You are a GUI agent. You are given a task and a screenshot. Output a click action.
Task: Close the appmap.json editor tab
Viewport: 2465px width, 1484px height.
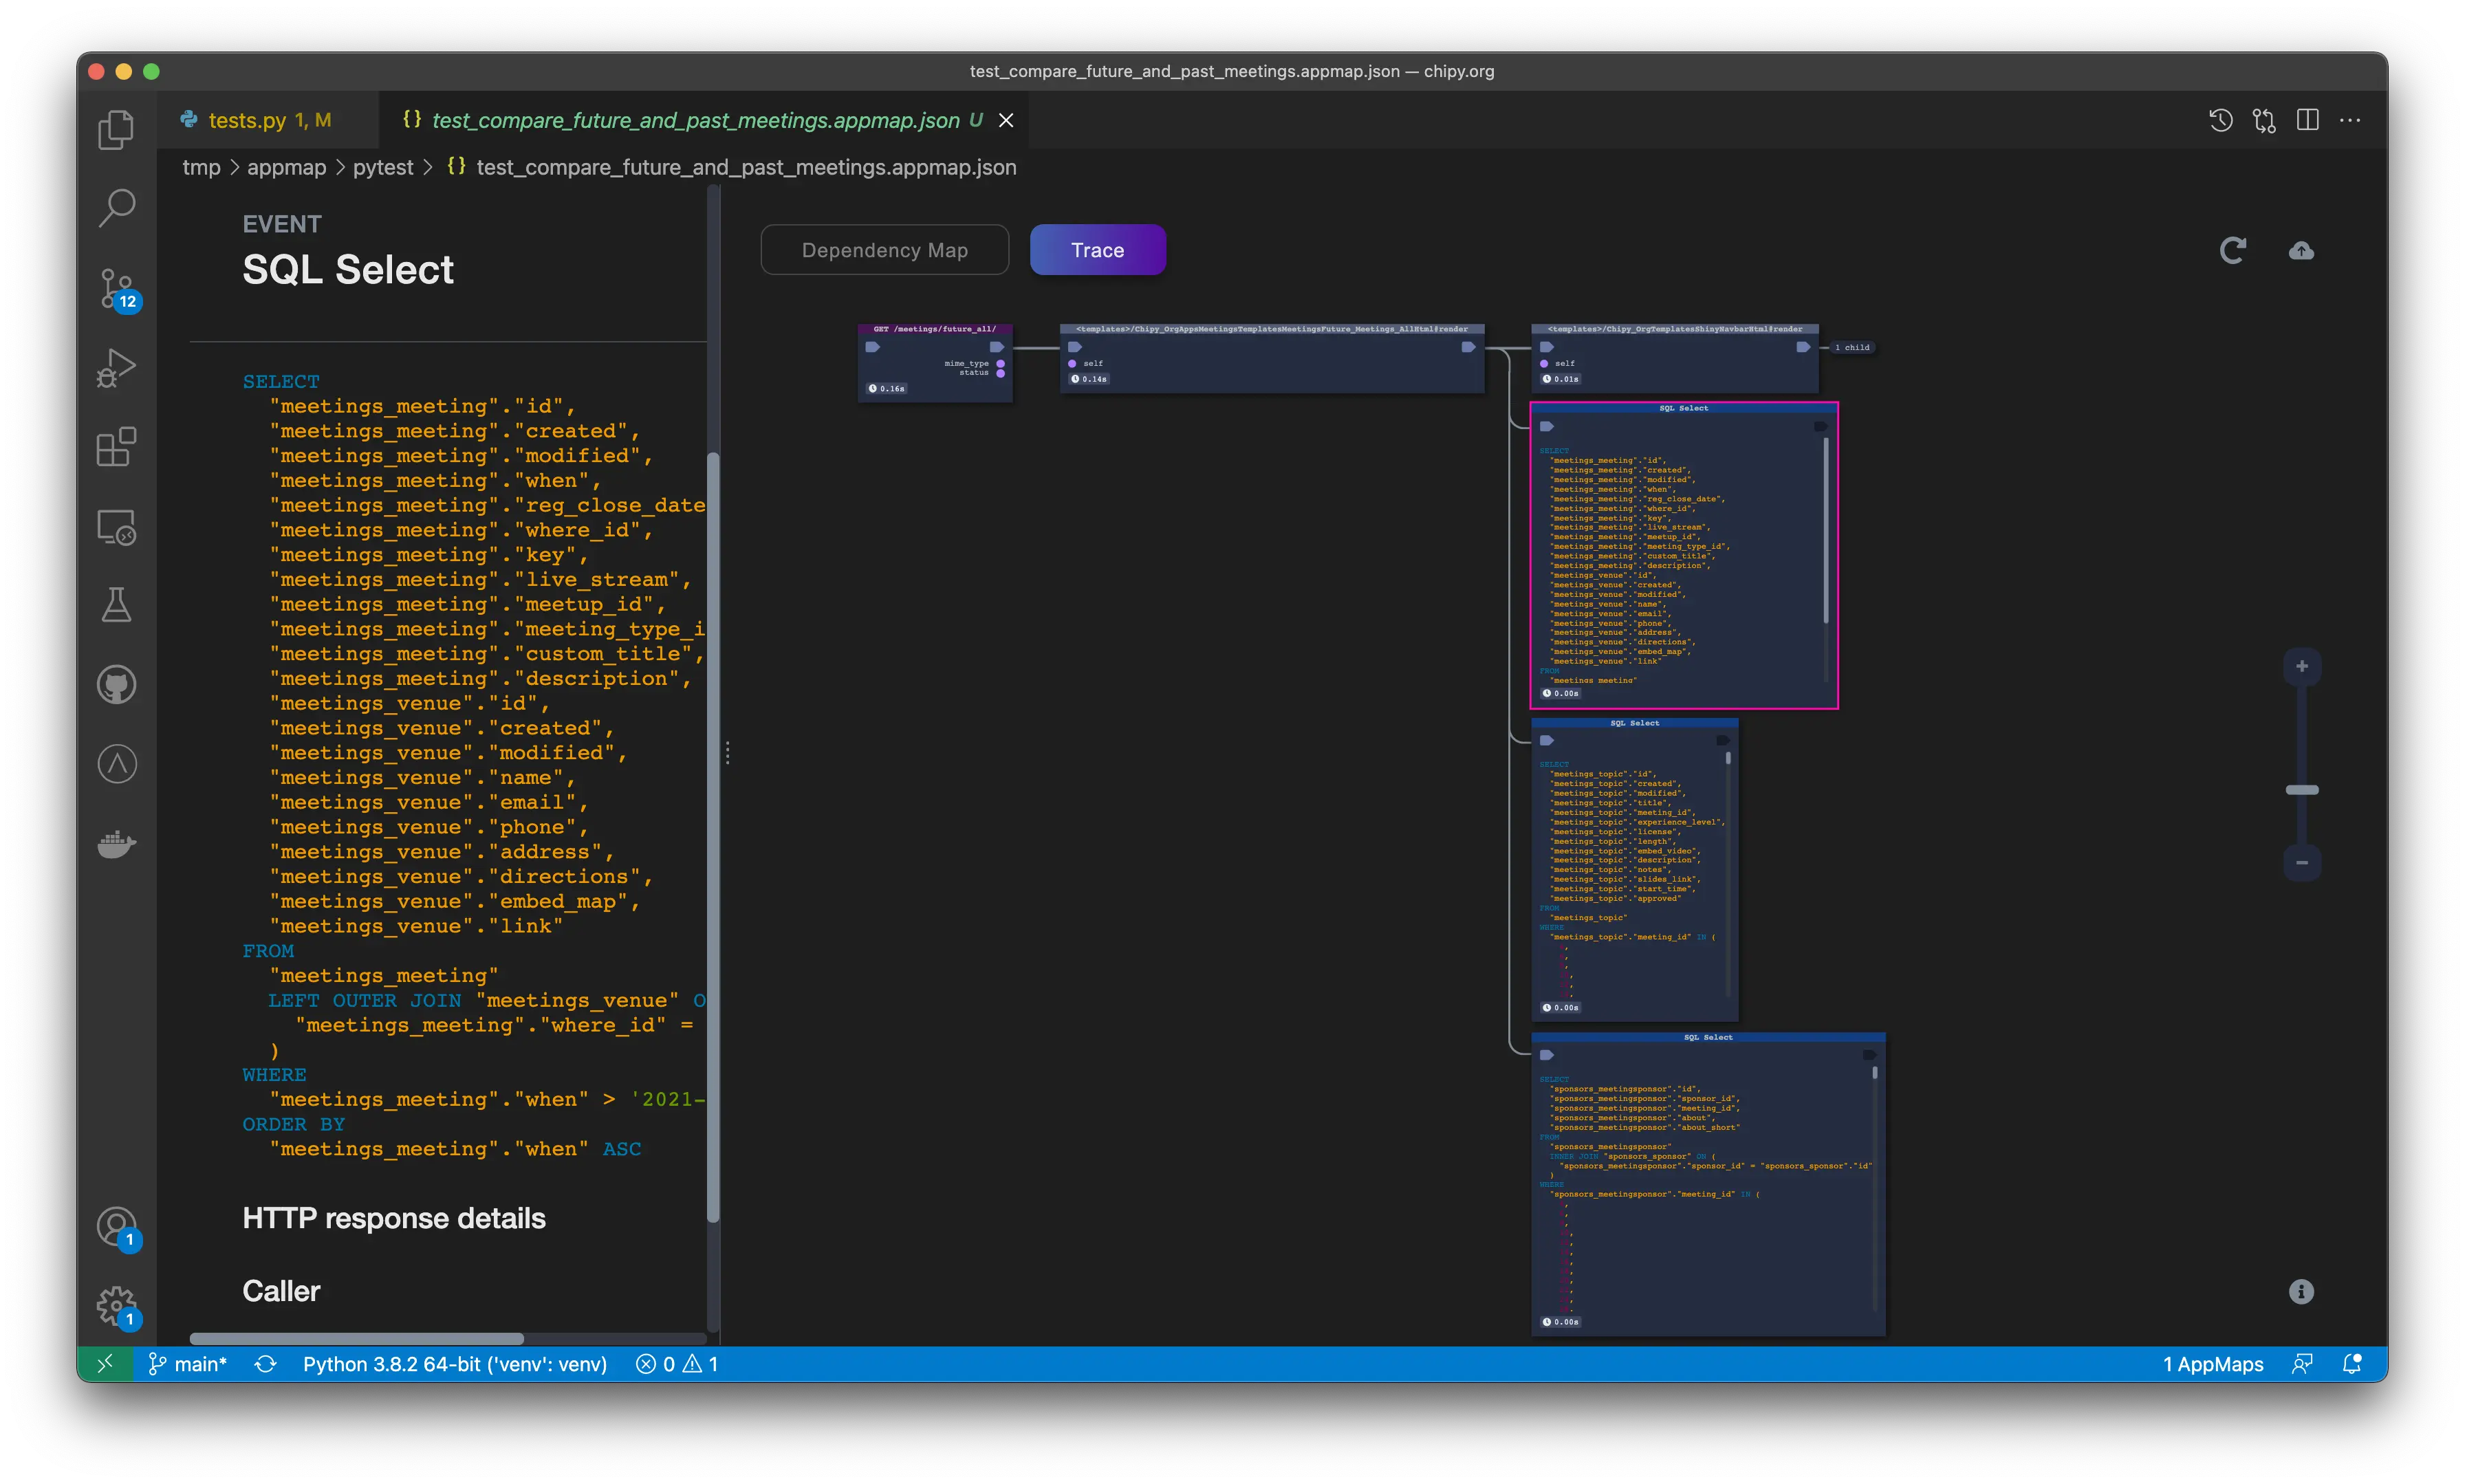[1006, 121]
